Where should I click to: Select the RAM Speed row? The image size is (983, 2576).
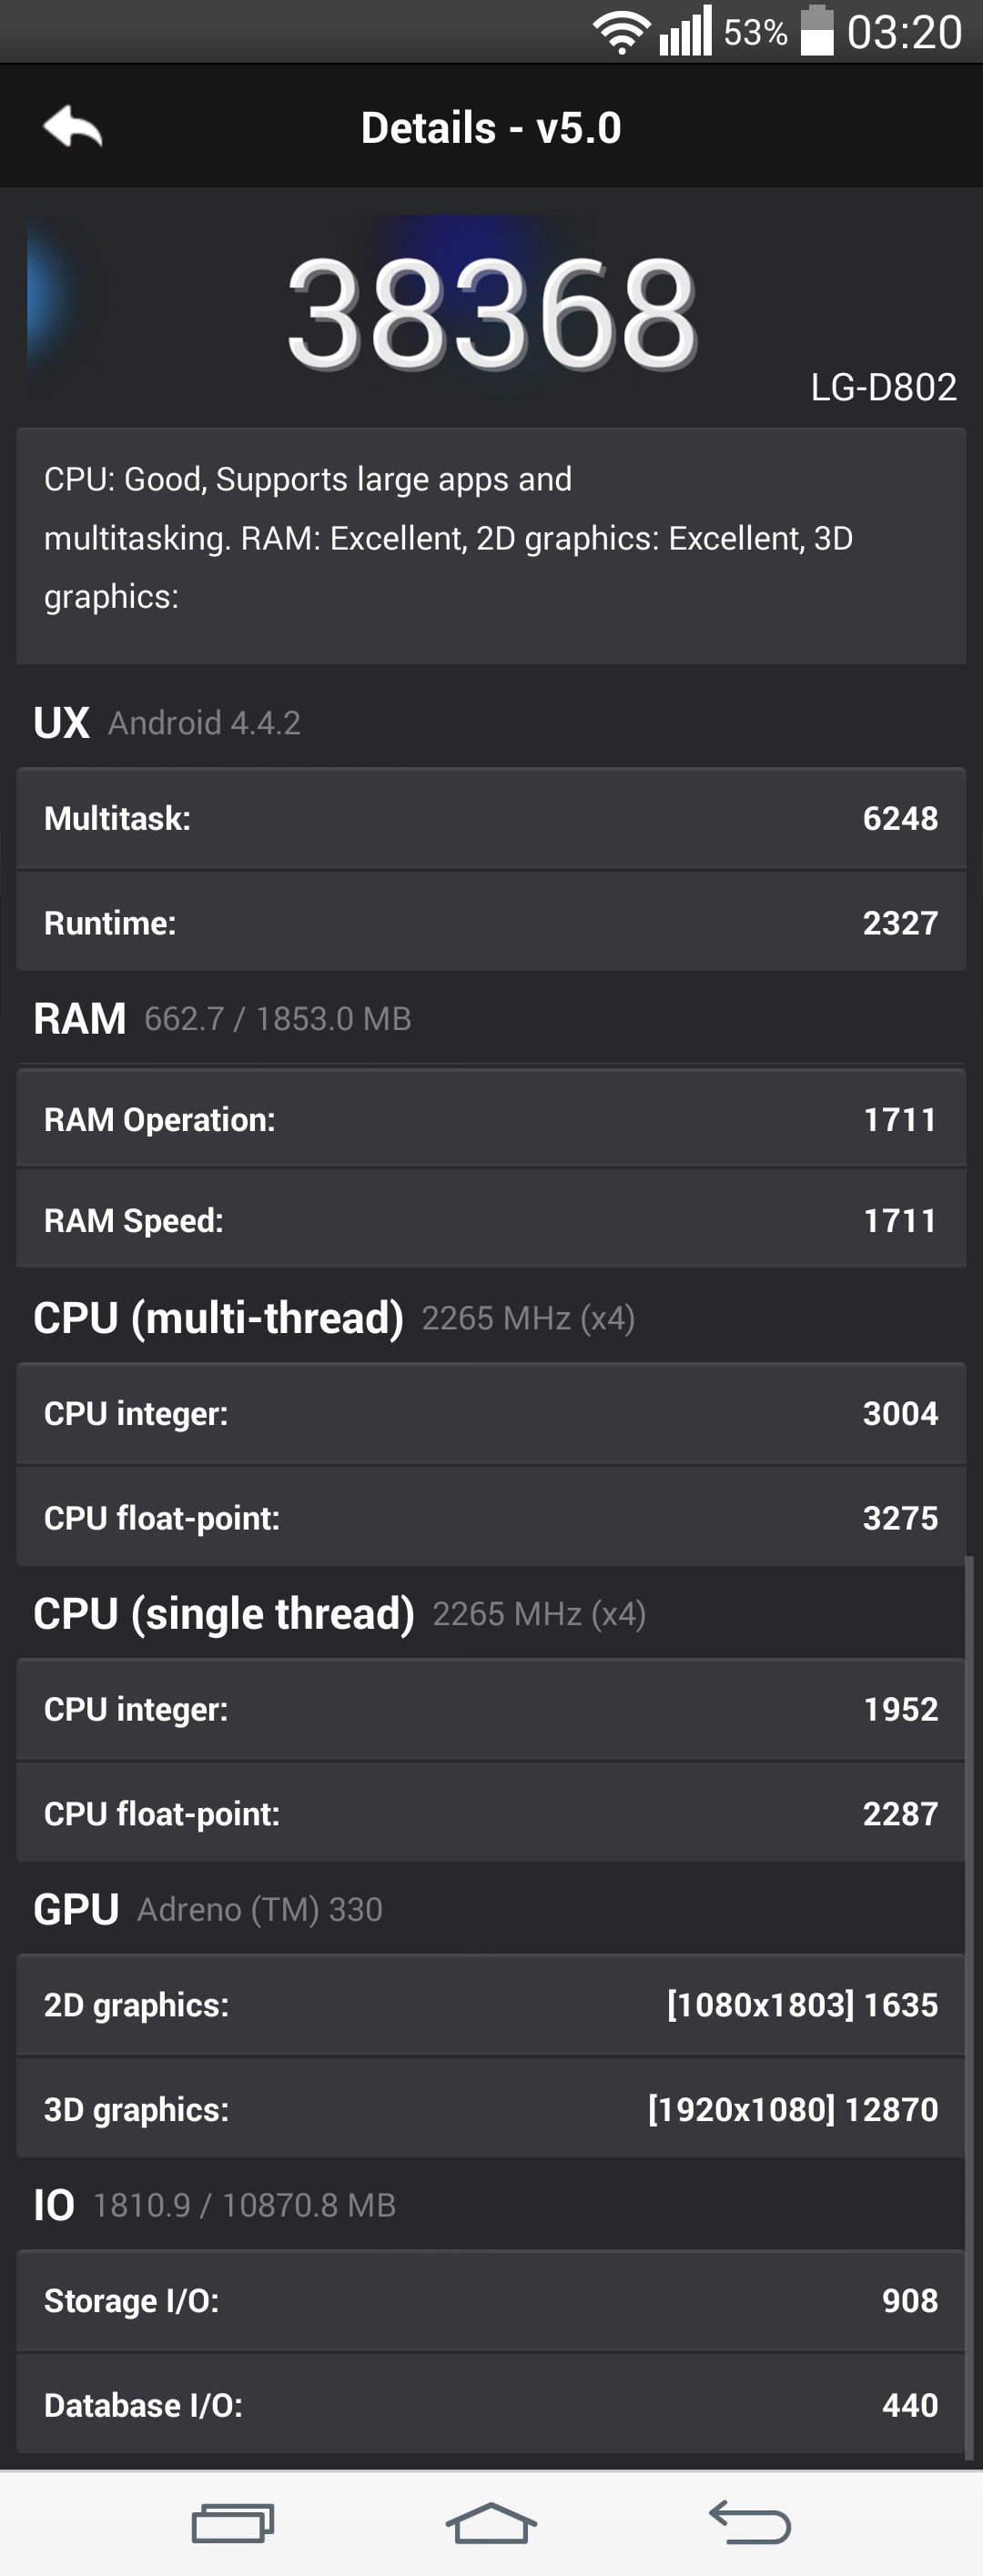[x=491, y=1220]
